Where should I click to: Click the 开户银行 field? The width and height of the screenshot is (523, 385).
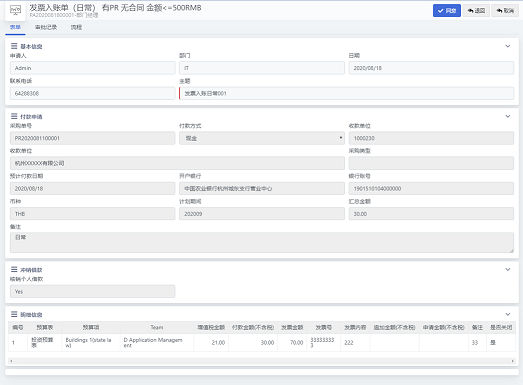pyautogui.click(x=262, y=188)
